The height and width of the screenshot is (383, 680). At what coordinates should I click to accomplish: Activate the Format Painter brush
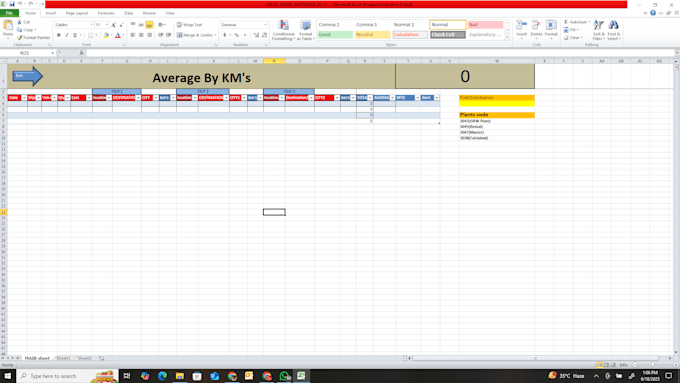[x=20, y=38]
